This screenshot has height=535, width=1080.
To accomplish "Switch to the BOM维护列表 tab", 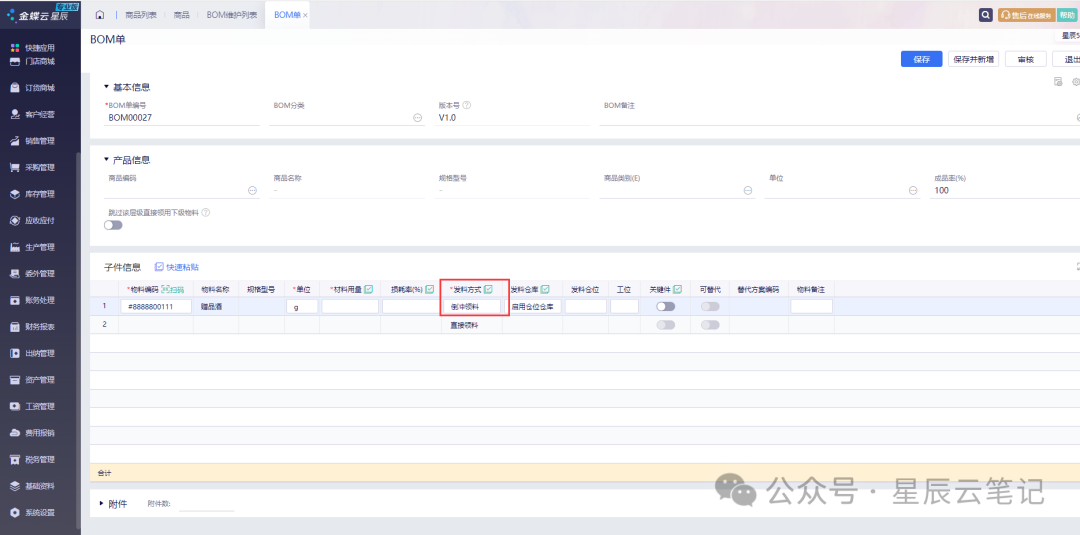I will point(231,15).
